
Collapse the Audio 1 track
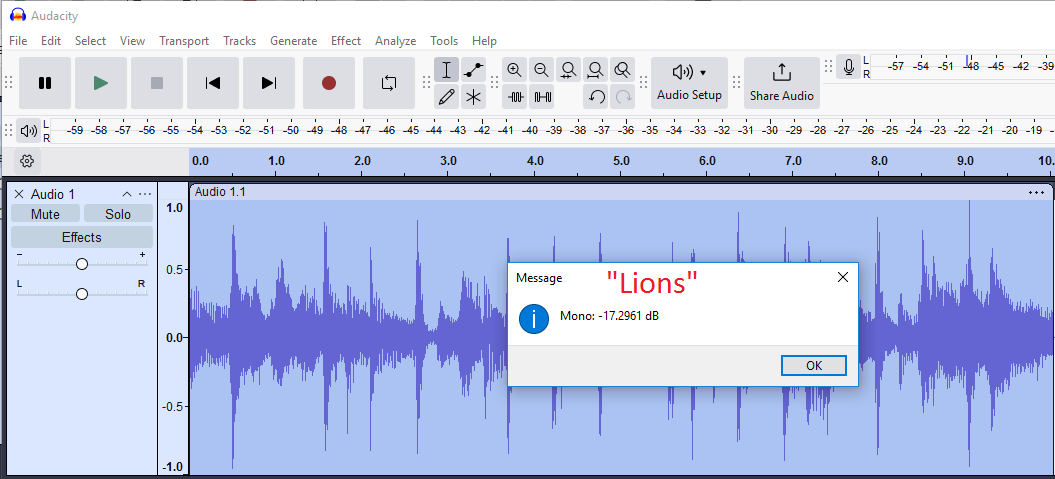(x=126, y=194)
